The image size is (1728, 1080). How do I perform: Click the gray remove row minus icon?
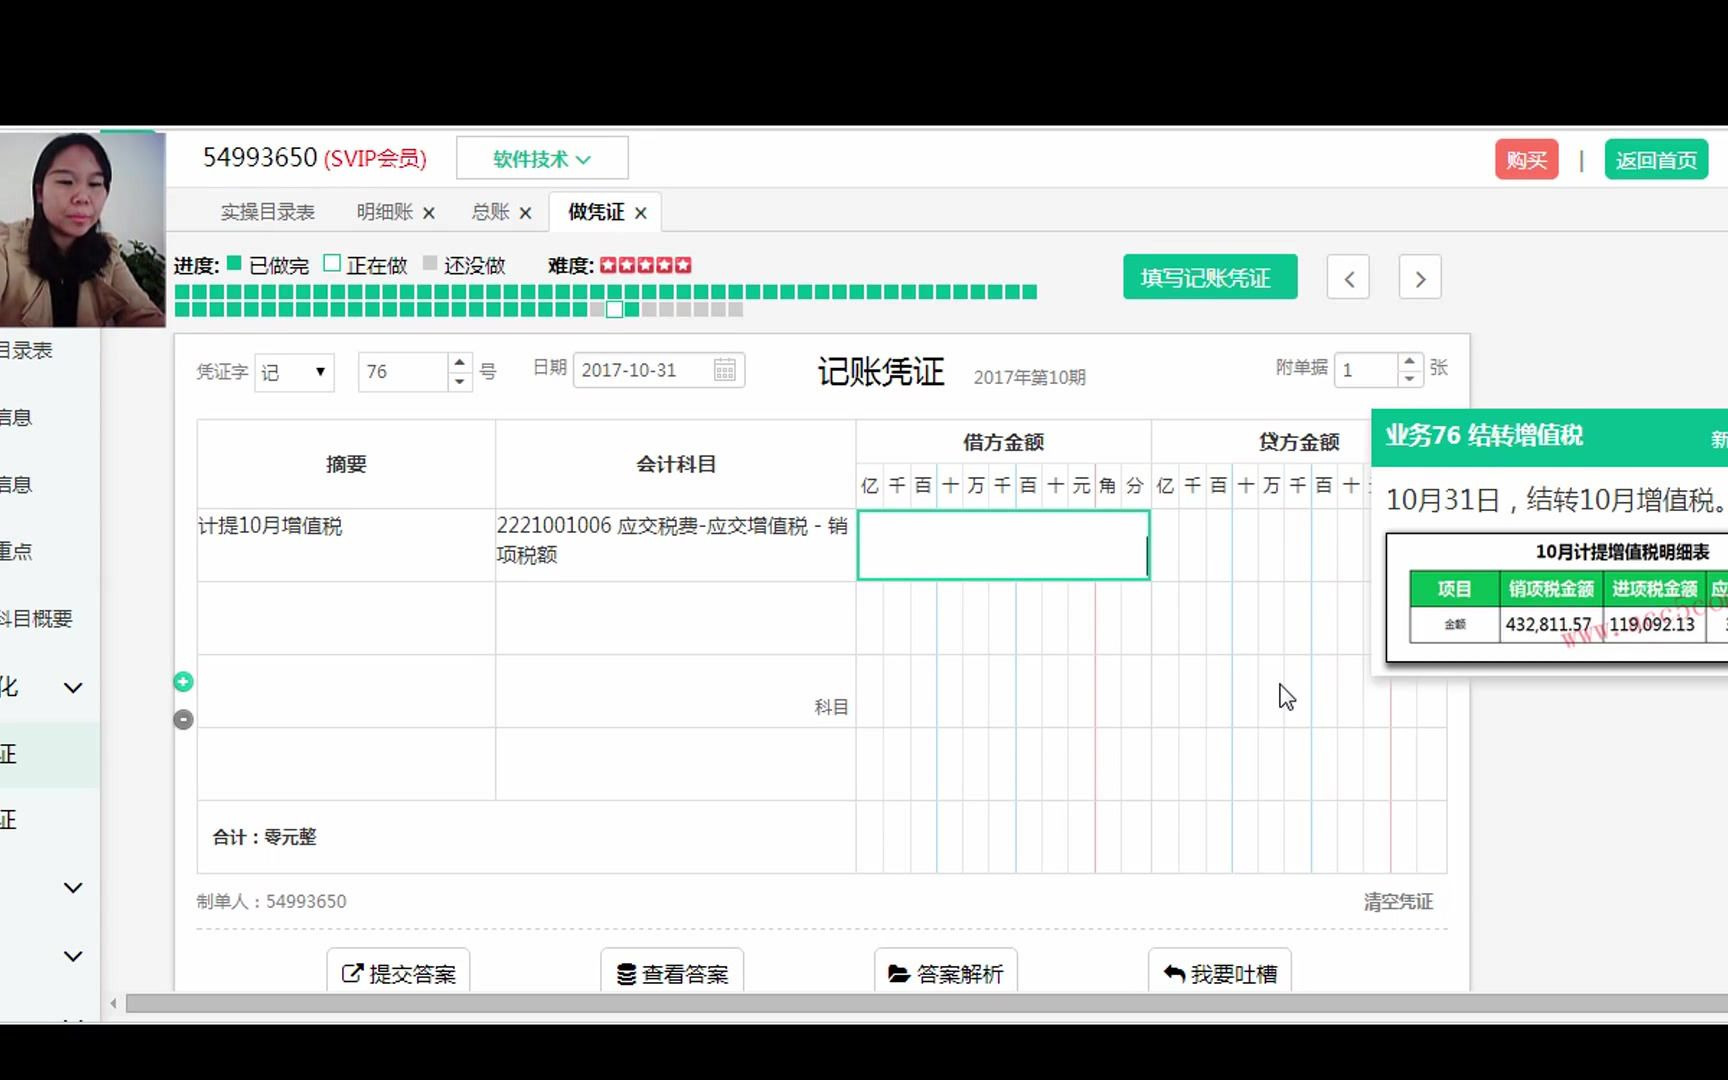(x=183, y=719)
